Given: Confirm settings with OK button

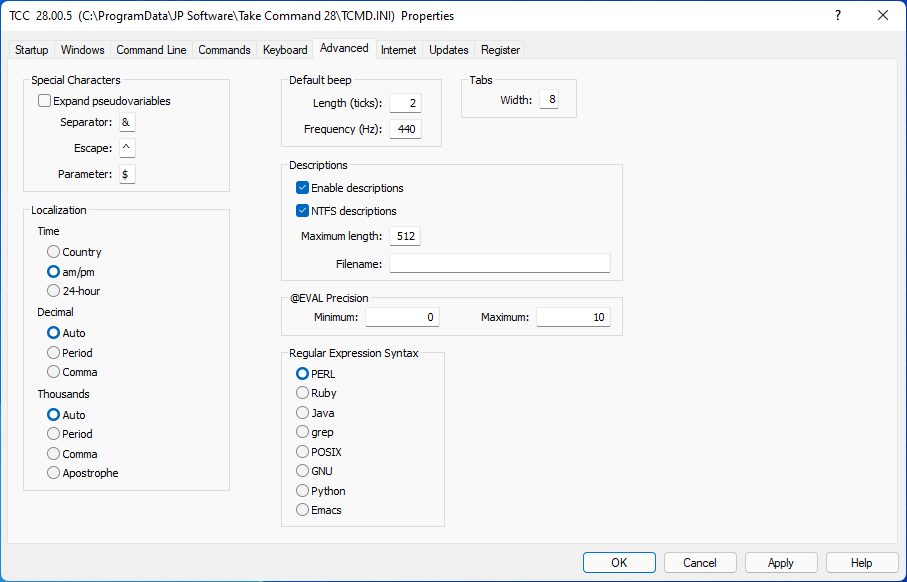Looking at the screenshot, I should pos(619,562).
